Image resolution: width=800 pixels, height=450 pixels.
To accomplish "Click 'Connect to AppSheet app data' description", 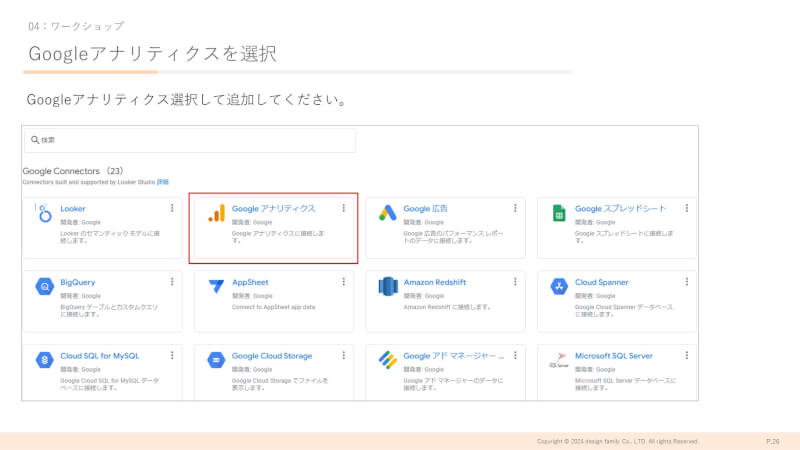I will (273, 307).
